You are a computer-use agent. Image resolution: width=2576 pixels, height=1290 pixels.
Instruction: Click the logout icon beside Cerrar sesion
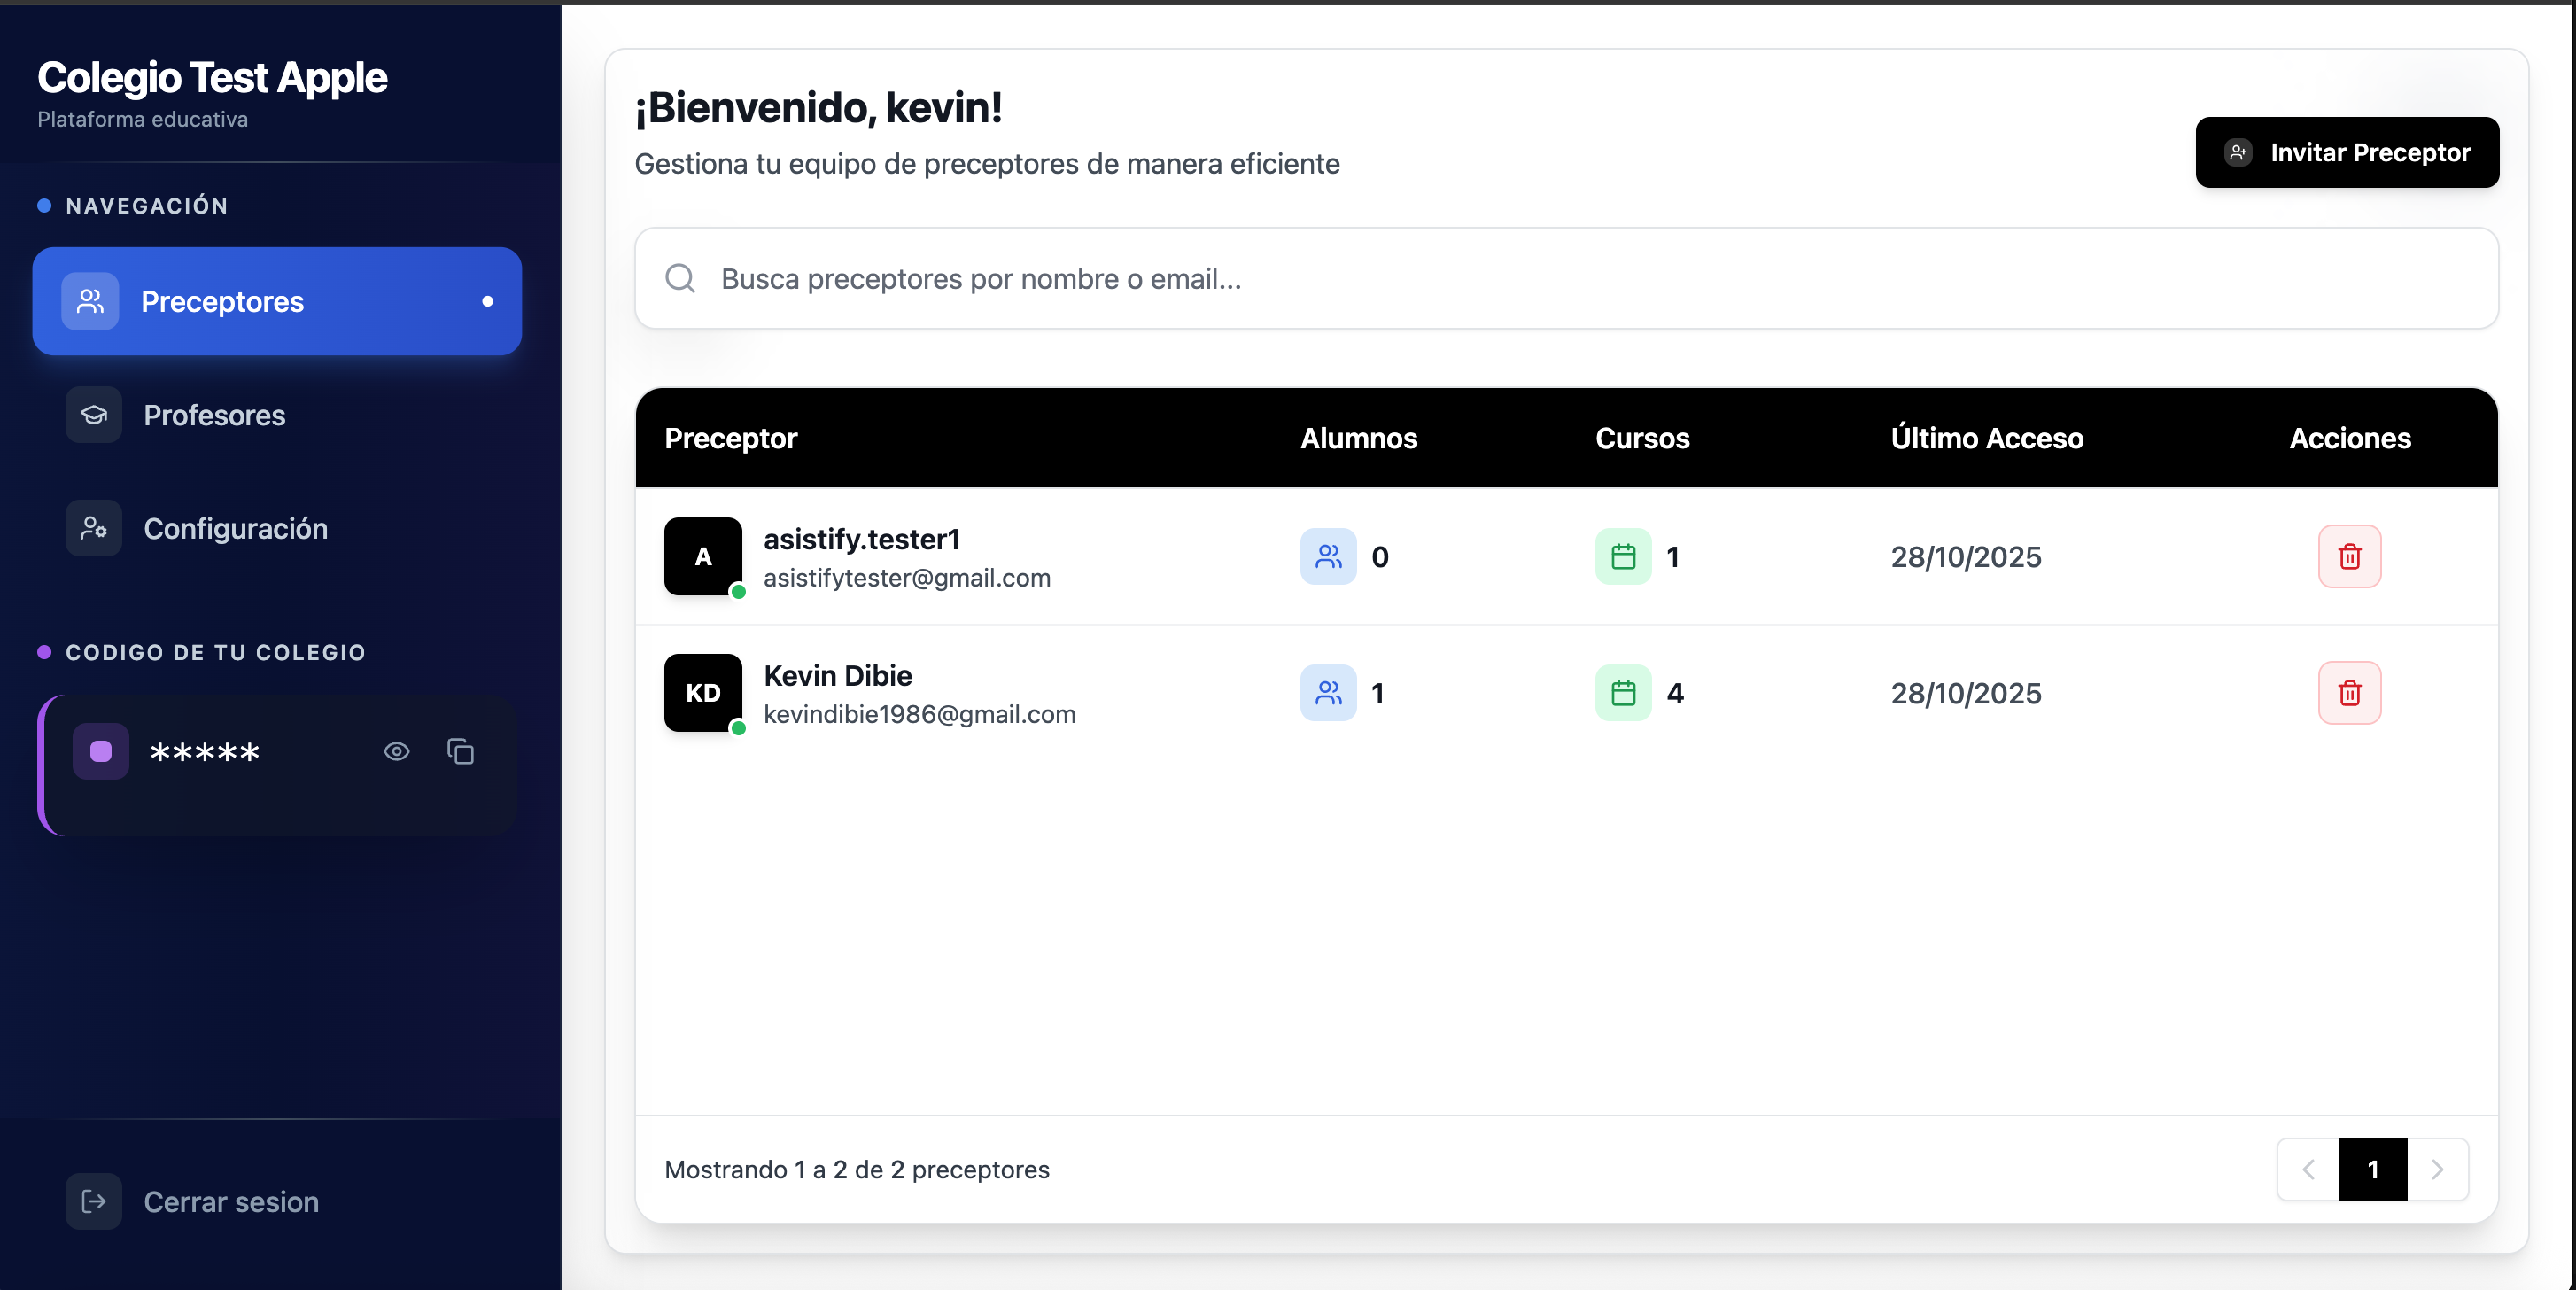coord(92,1202)
